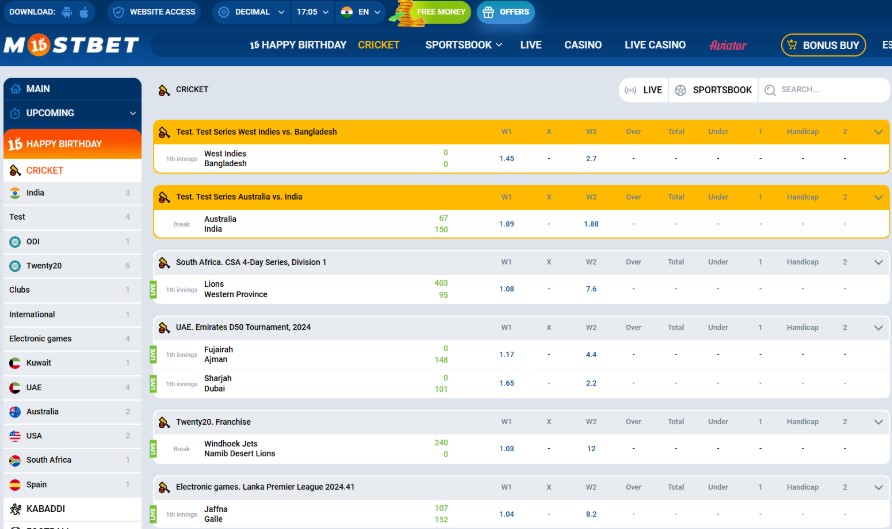Select India W2 odds 1.88
Image resolution: width=892 pixels, height=529 pixels.
[x=591, y=224]
